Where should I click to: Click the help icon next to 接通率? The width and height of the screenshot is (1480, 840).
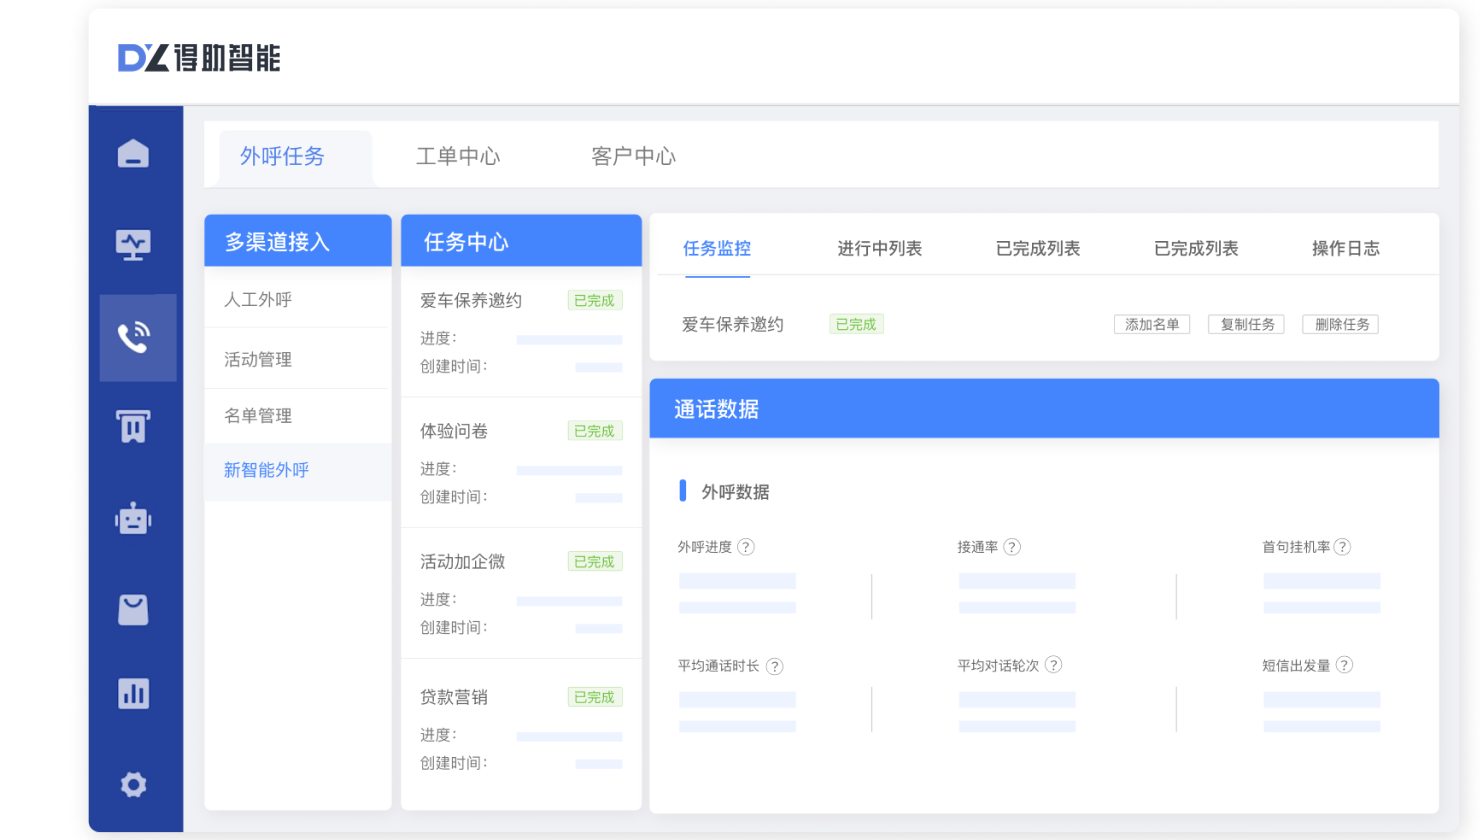[x=1012, y=546]
